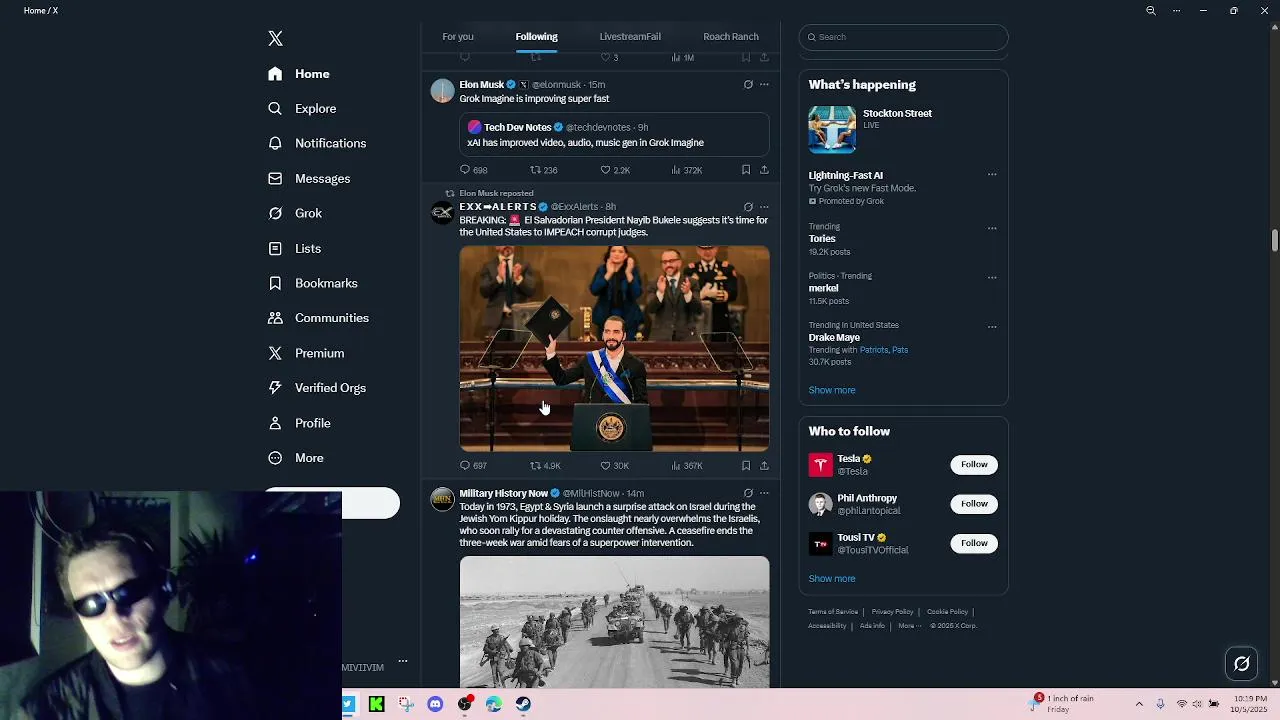Bookmark the ExxAlerts post
Image resolution: width=1280 pixels, height=720 pixels.
[x=746, y=466]
